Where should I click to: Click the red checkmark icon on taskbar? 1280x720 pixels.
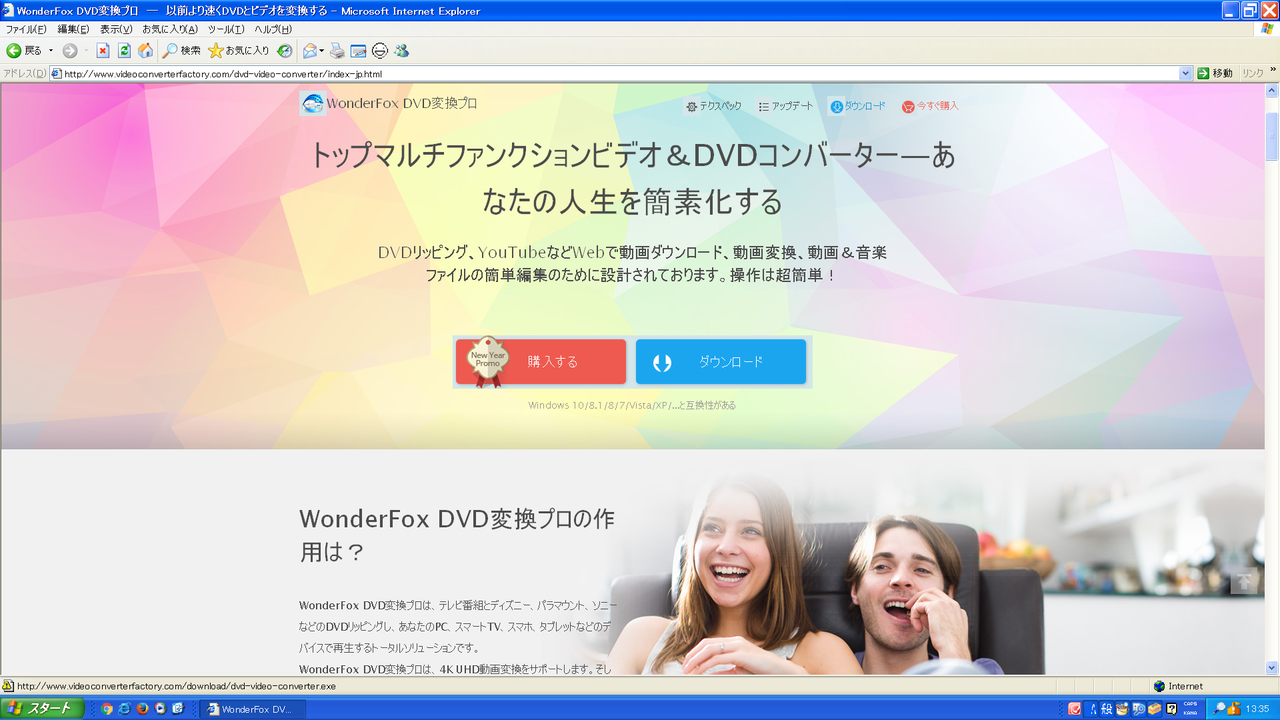pos(1075,709)
